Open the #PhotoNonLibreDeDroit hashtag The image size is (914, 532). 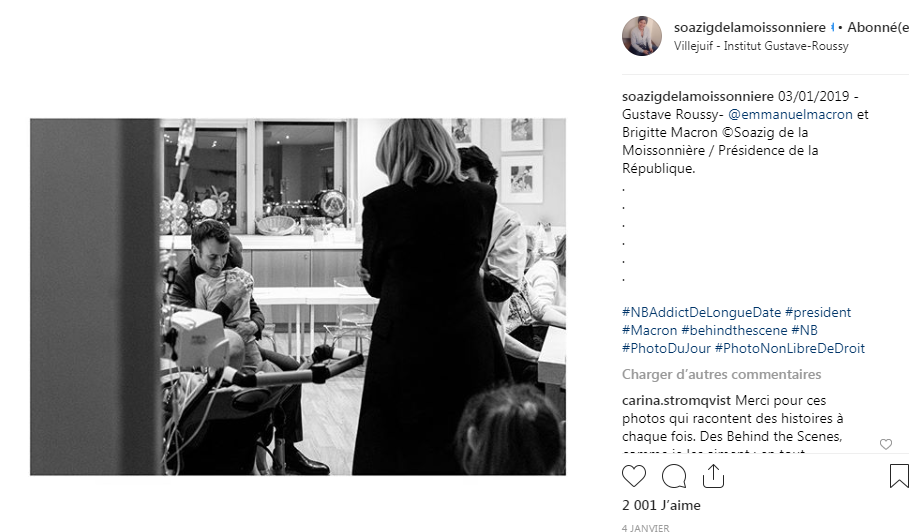(790, 348)
